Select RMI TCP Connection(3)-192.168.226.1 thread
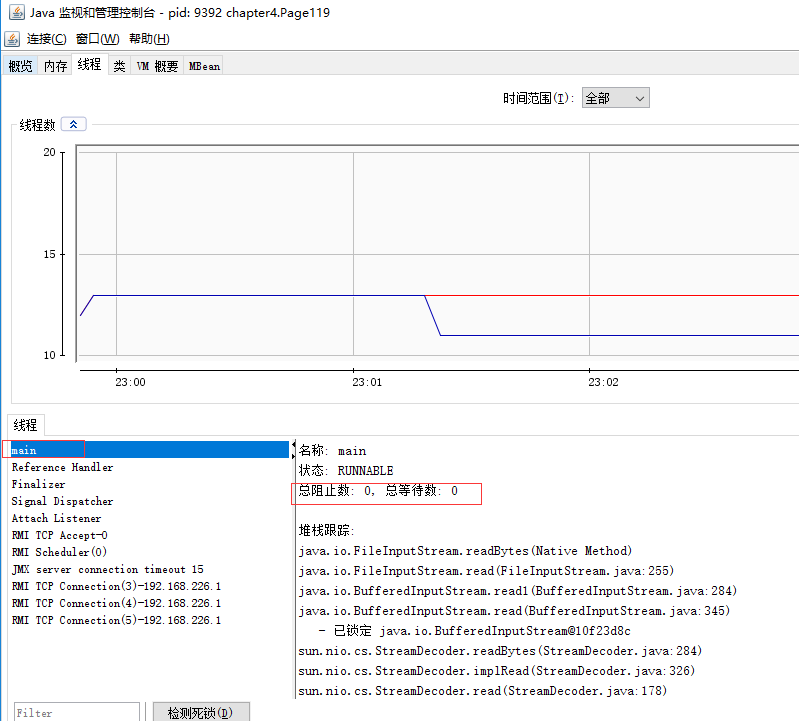The width and height of the screenshot is (799, 721). coord(116,586)
